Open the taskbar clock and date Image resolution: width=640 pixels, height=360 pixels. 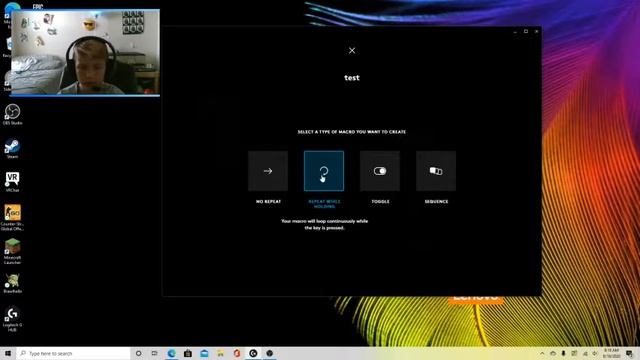click(x=611, y=353)
